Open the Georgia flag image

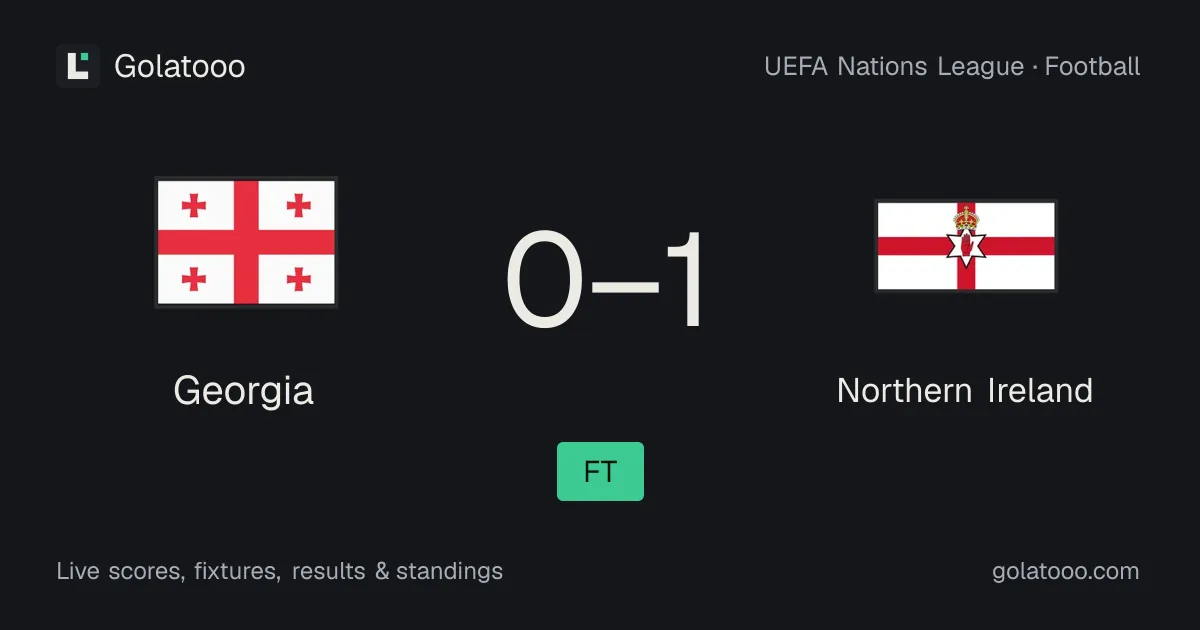[246, 243]
